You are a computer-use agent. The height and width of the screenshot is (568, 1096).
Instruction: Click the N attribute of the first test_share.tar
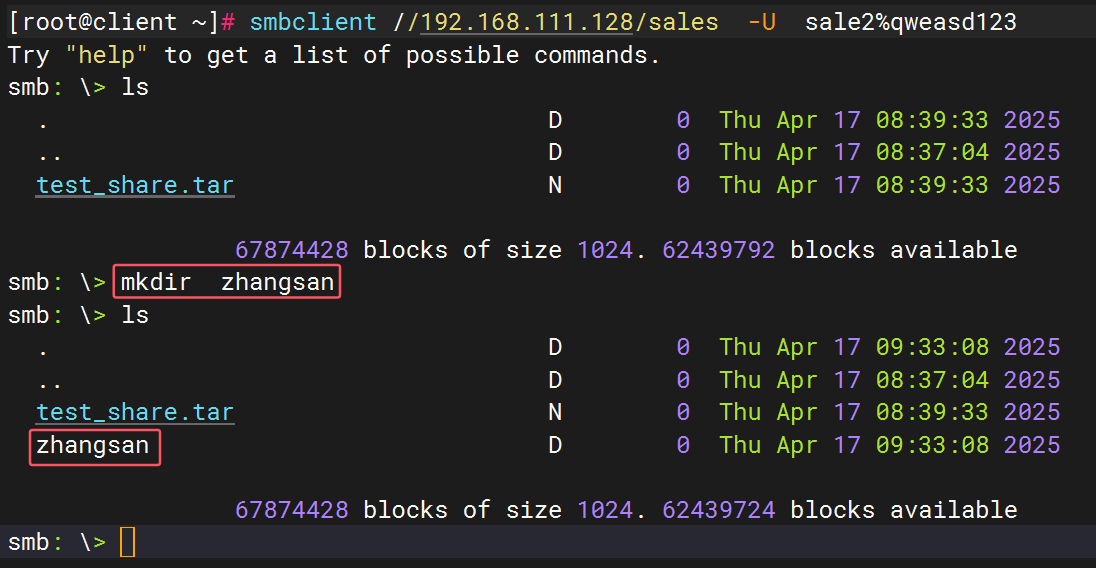pos(555,185)
